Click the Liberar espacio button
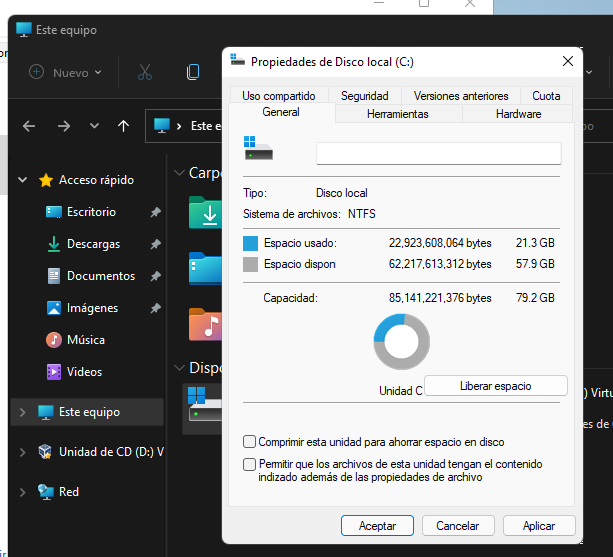 point(496,386)
